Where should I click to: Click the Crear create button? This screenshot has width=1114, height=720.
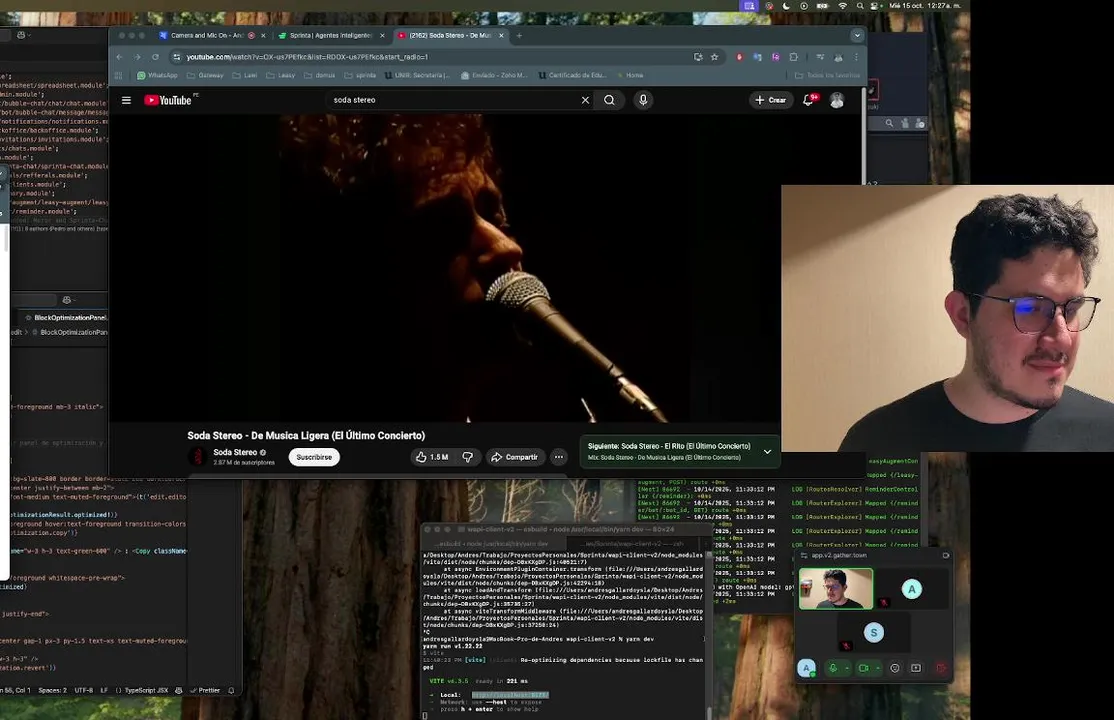pyautogui.click(x=771, y=100)
